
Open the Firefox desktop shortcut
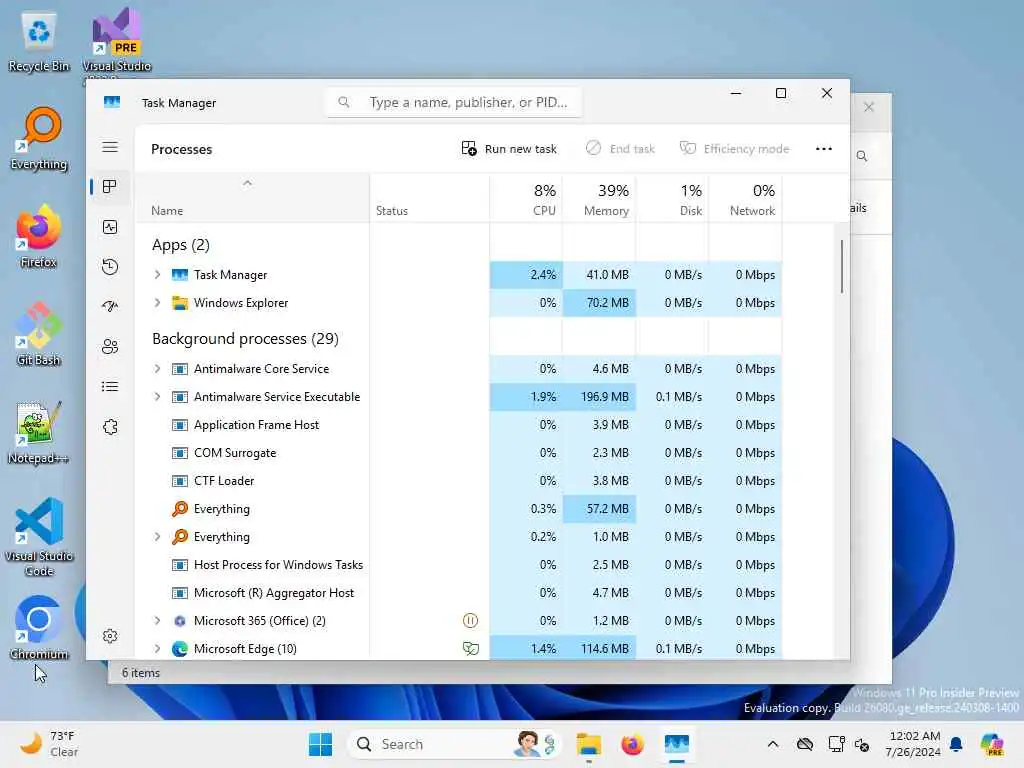[x=39, y=236]
